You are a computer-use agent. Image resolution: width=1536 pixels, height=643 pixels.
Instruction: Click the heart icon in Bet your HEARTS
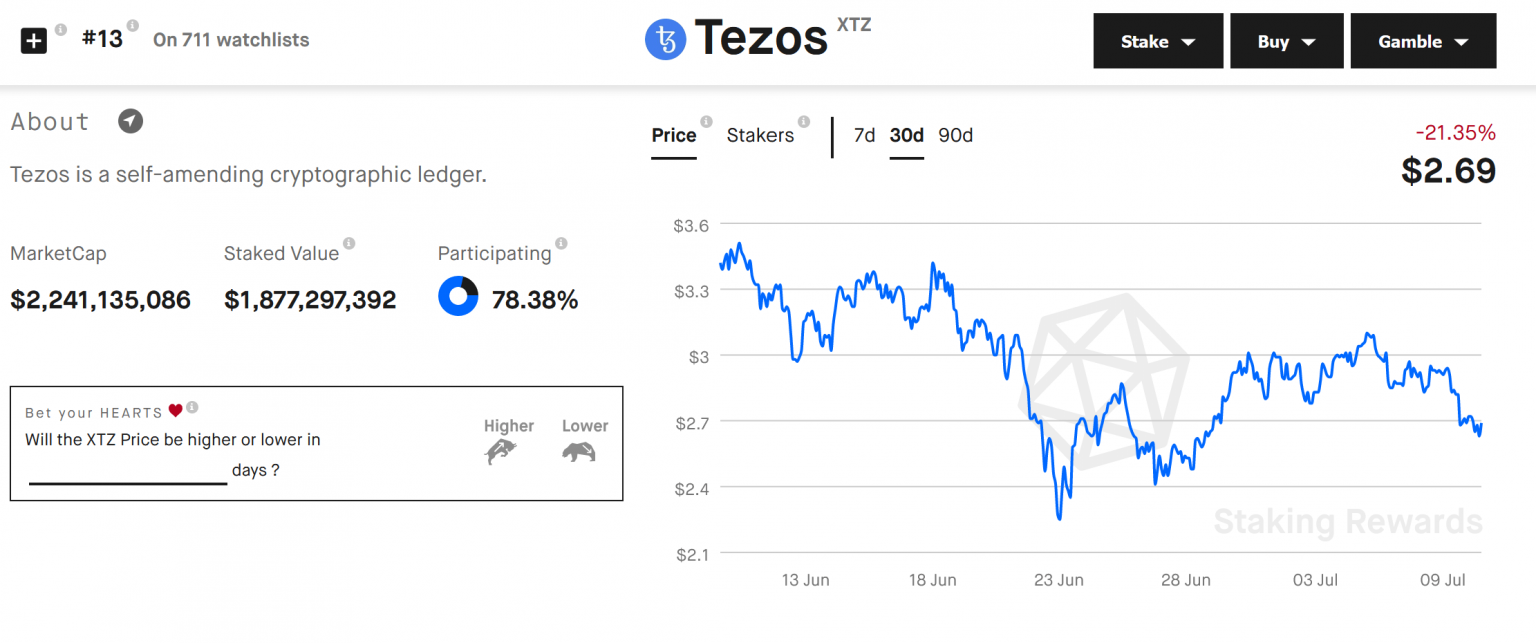coord(176,409)
